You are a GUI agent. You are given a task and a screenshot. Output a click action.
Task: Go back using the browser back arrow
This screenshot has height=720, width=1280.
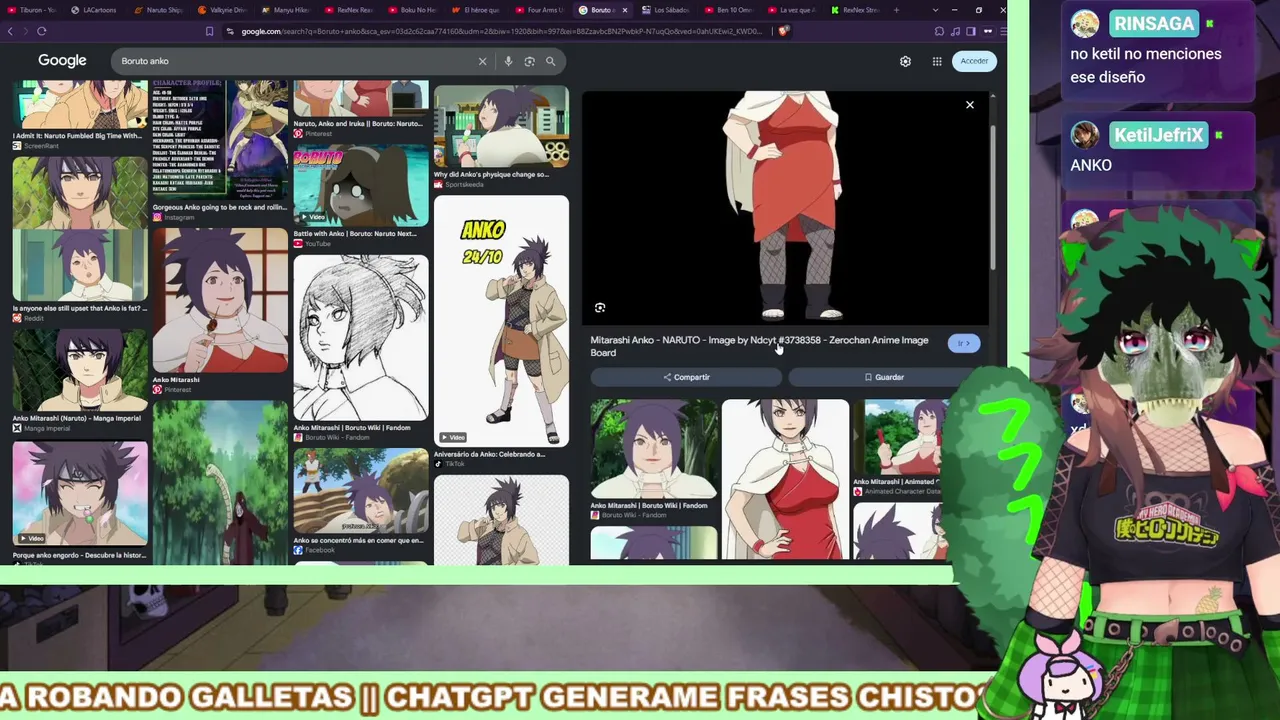[x=10, y=31]
